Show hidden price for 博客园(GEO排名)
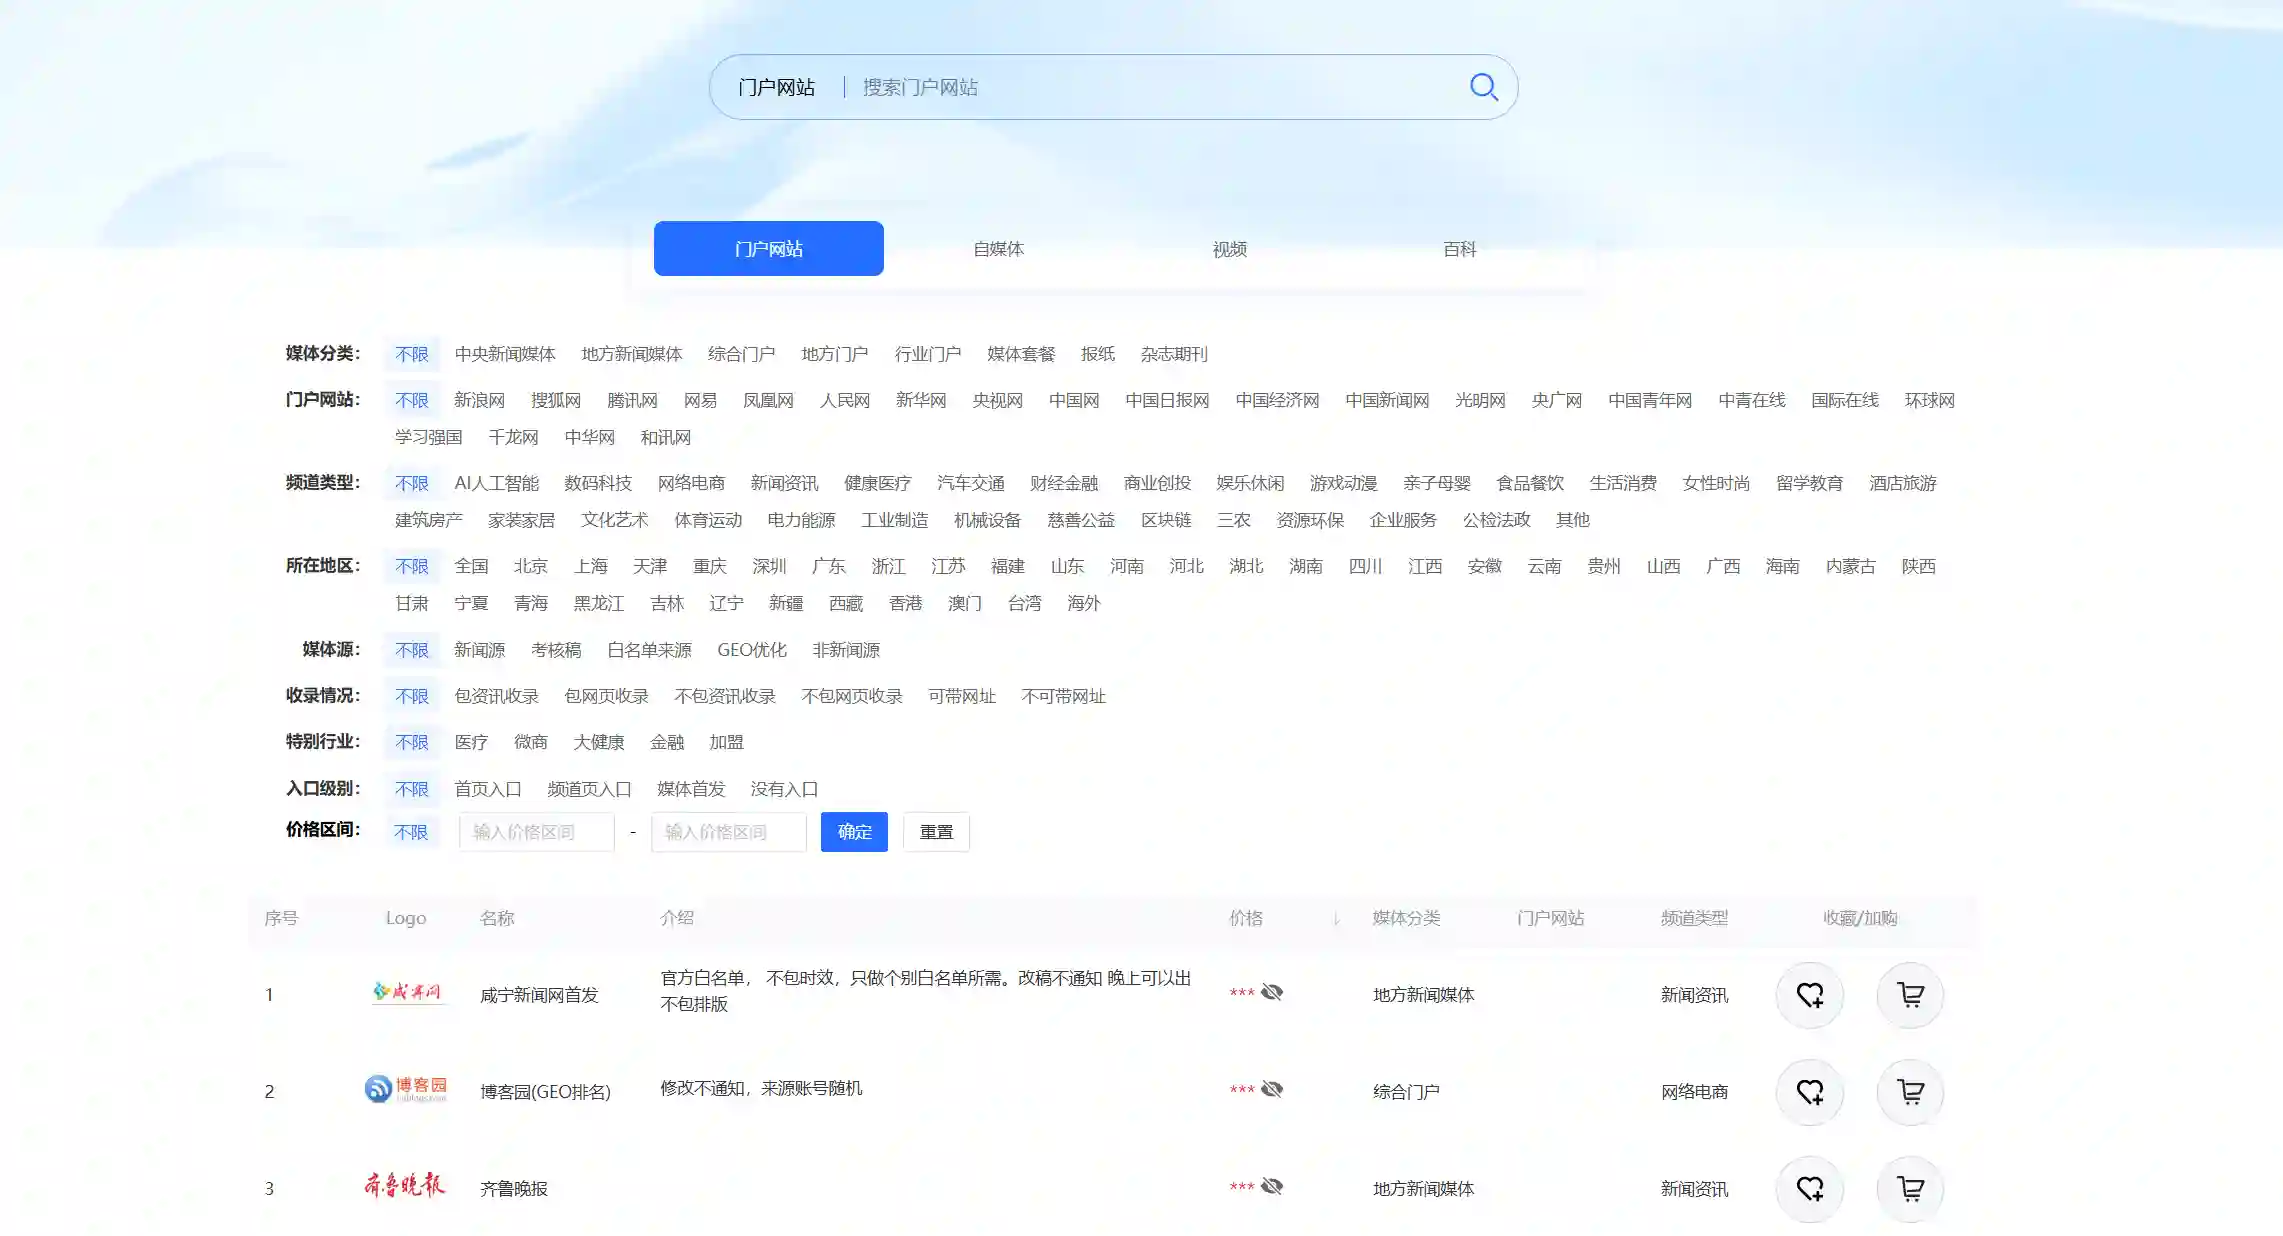 [1271, 1089]
